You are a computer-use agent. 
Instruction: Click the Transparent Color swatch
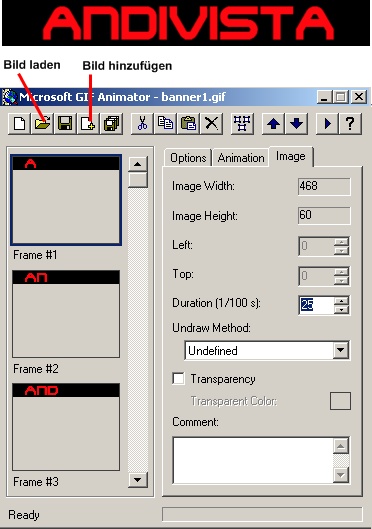pos(340,401)
